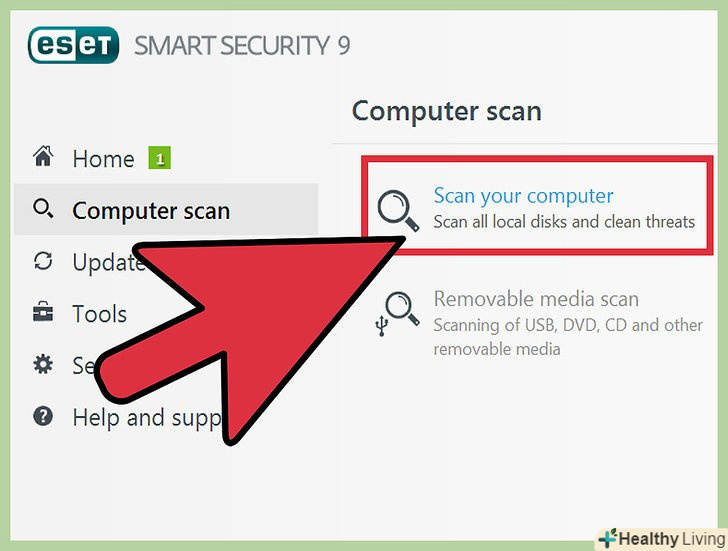
Task: Click the Computer scan magnifier sidebar icon
Action: click(43, 208)
